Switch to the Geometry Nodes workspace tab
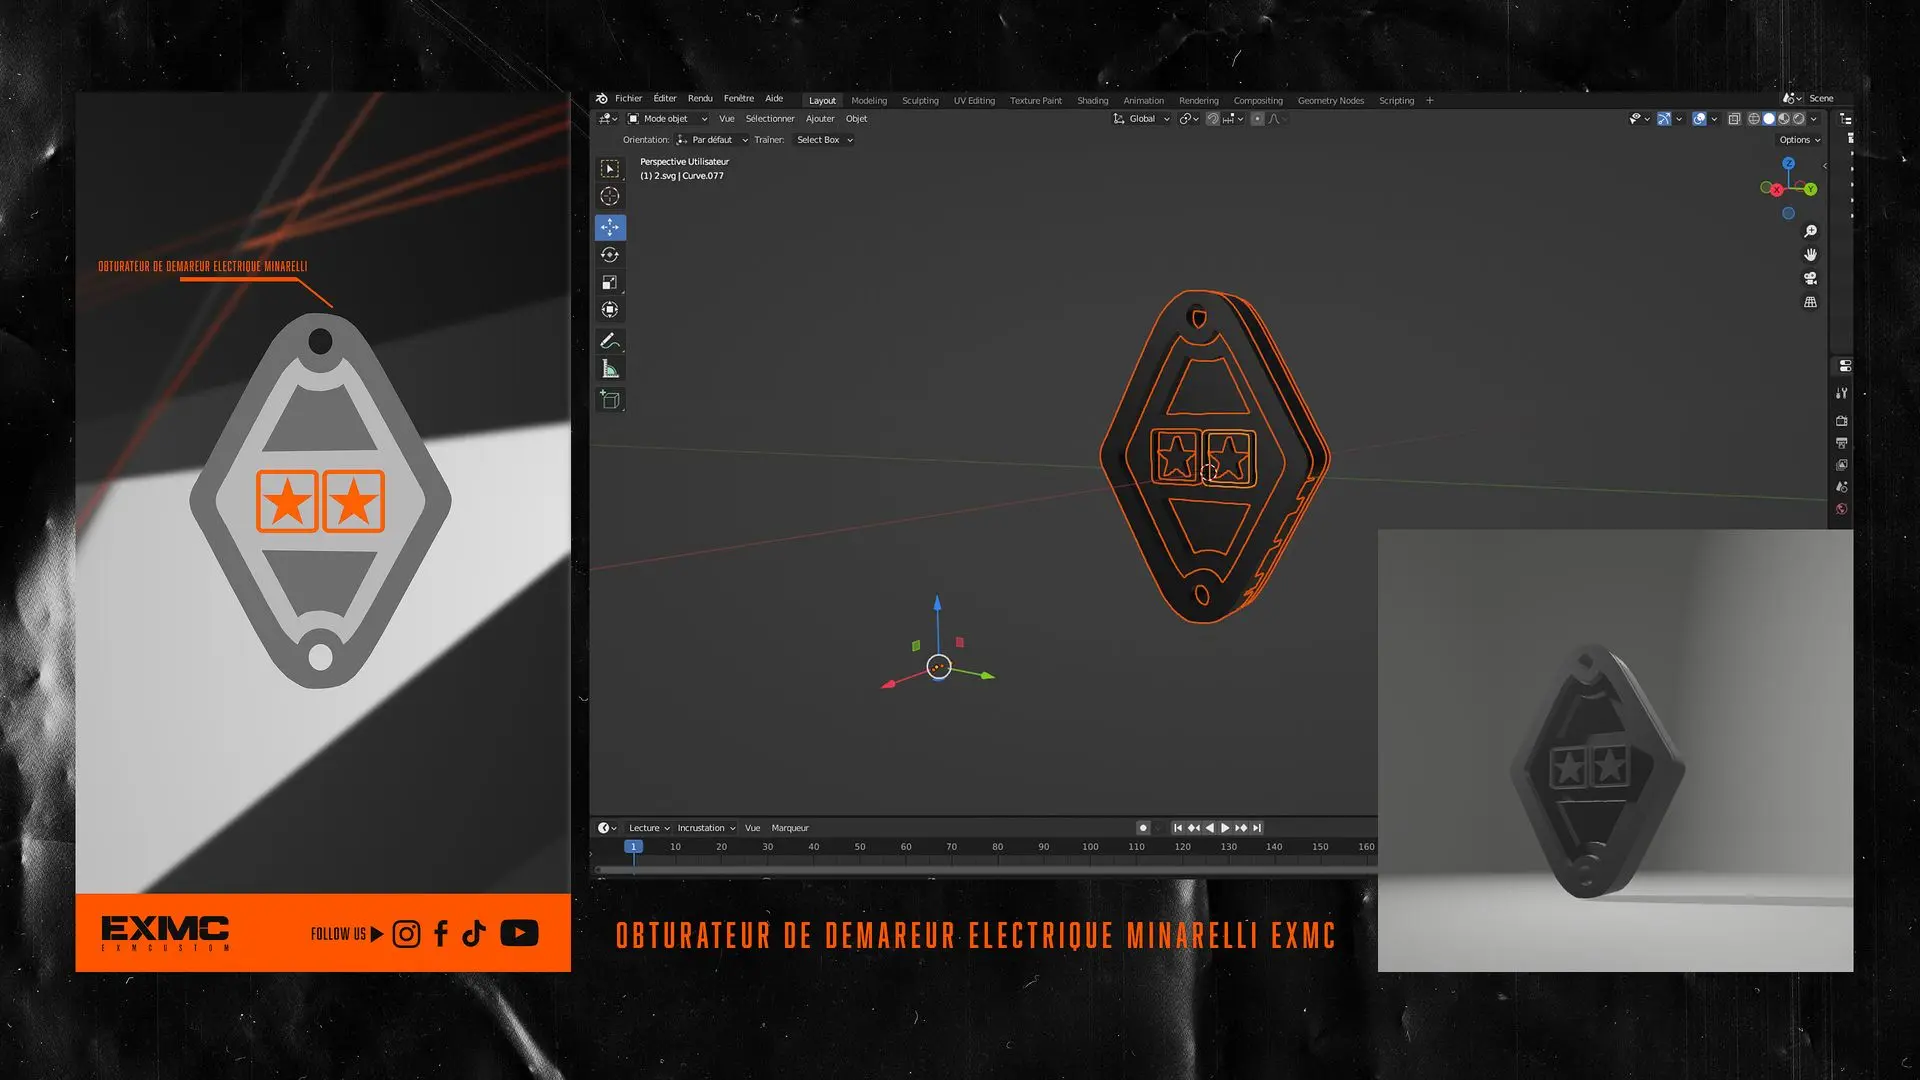The image size is (1920, 1080). point(1331,101)
